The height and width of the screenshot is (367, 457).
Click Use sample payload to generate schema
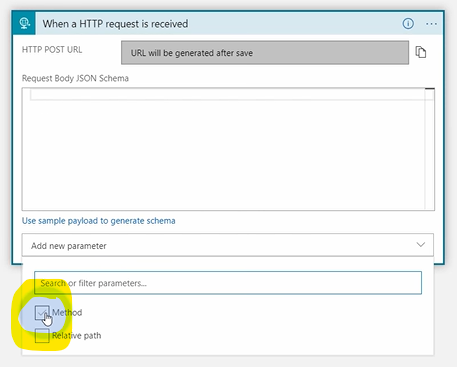point(99,221)
